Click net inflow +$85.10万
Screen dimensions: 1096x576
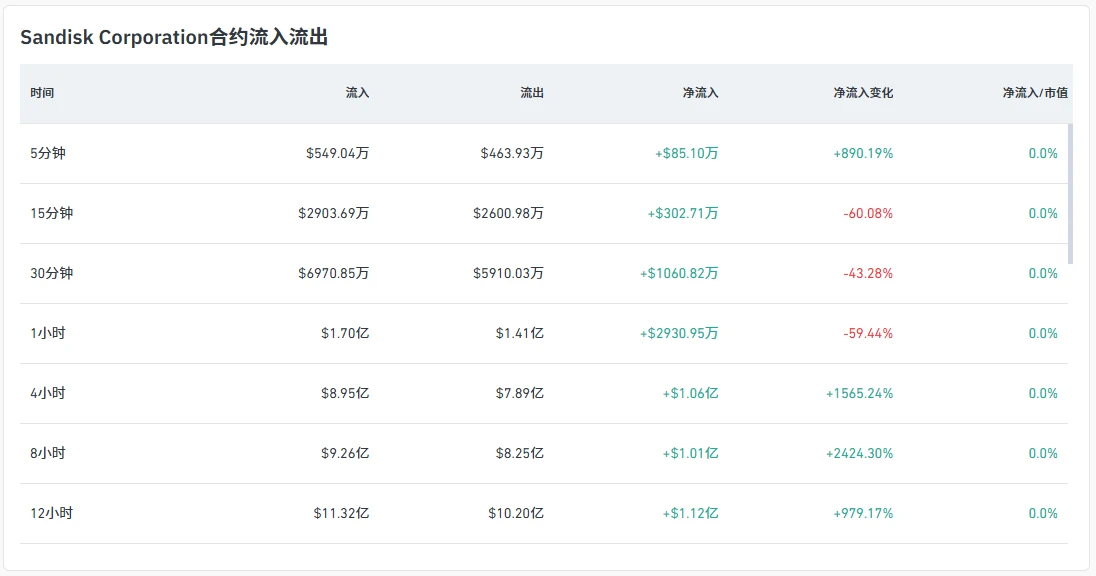686,153
